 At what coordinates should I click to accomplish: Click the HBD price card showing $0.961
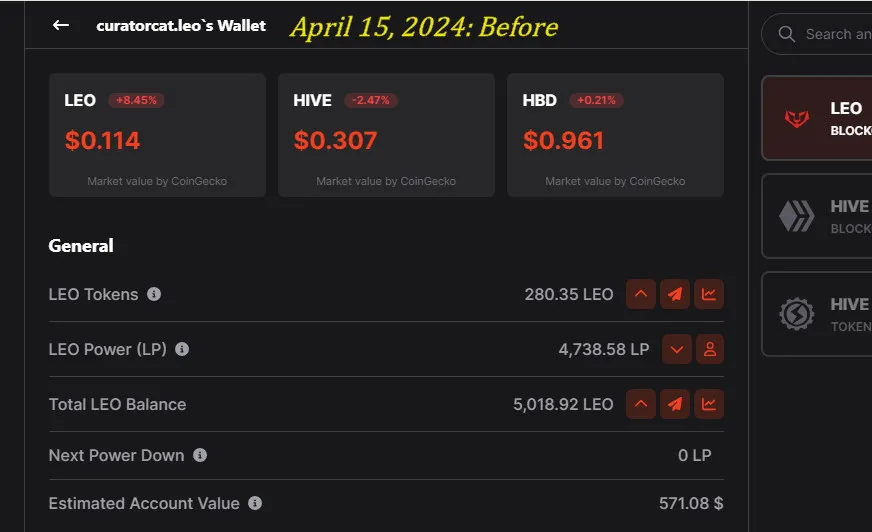click(615, 135)
